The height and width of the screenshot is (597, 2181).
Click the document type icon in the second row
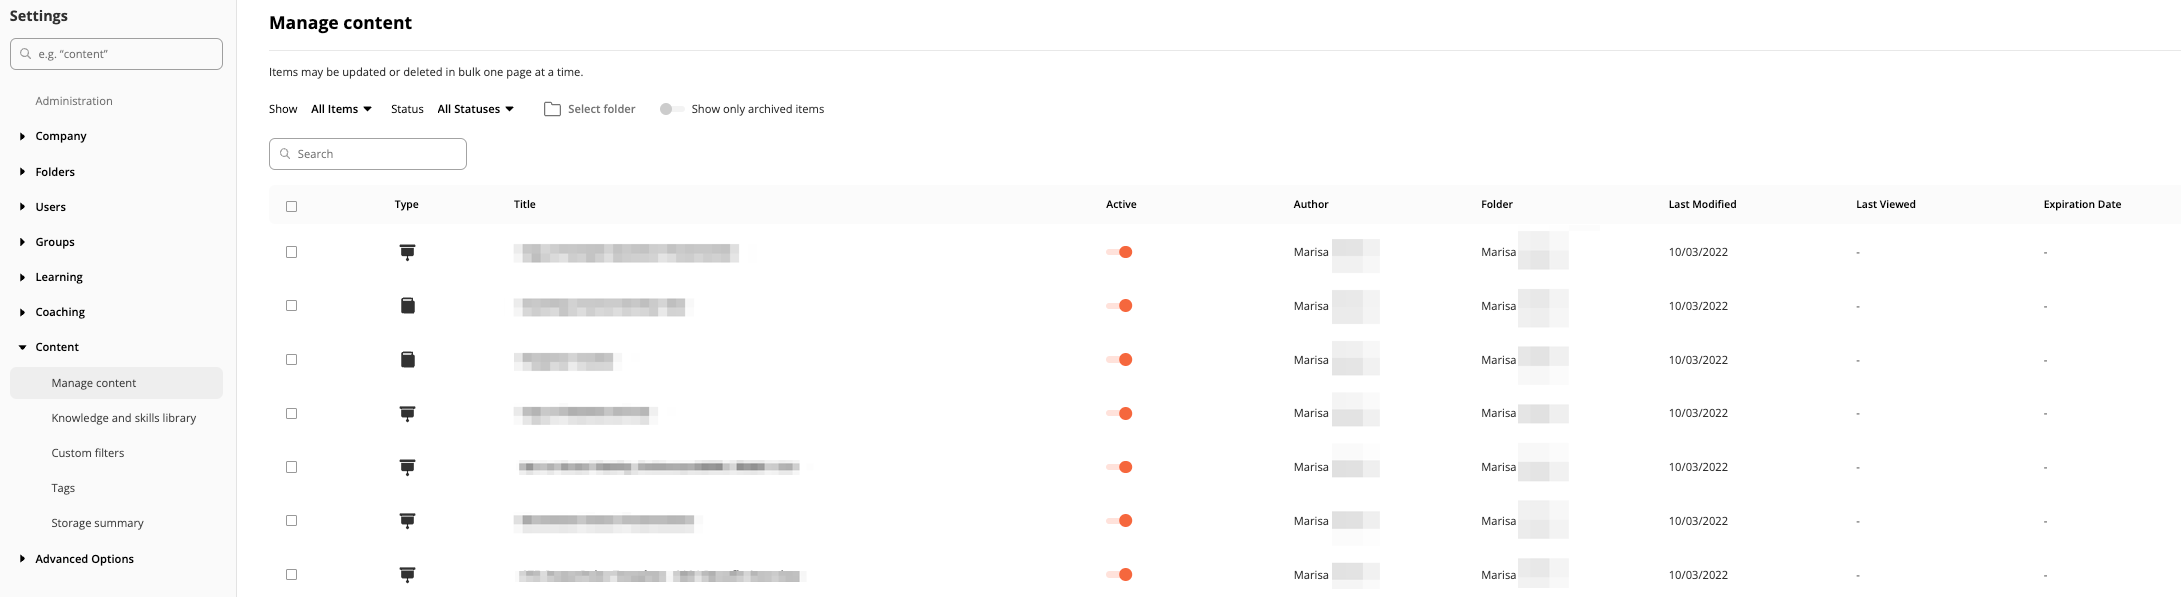pos(407,306)
